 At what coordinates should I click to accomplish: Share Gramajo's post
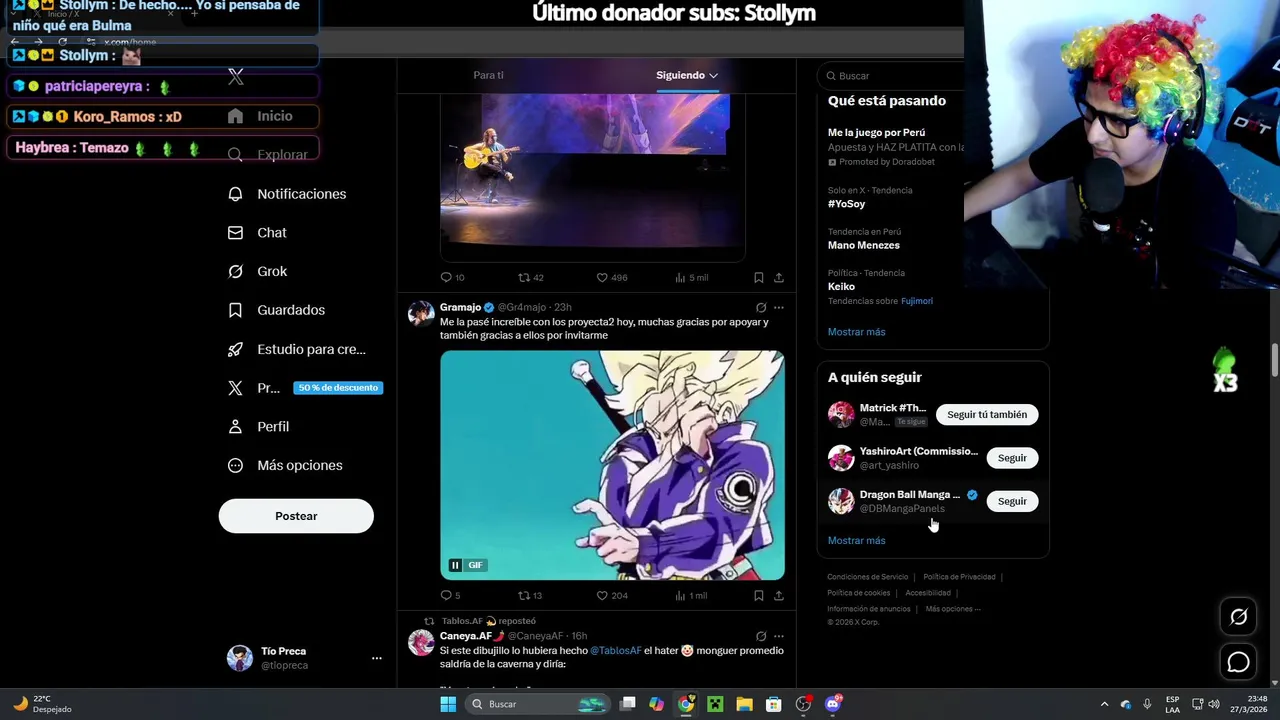click(x=779, y=595)
